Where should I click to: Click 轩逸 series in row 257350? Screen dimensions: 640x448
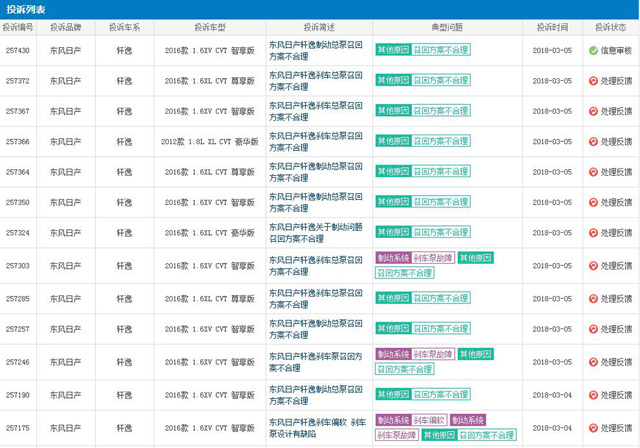pos(124,202)
